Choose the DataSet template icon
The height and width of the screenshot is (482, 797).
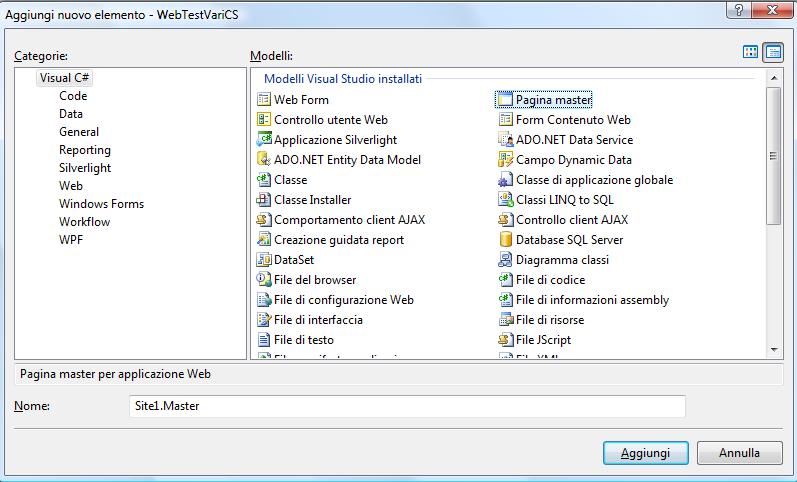point(264,259)
